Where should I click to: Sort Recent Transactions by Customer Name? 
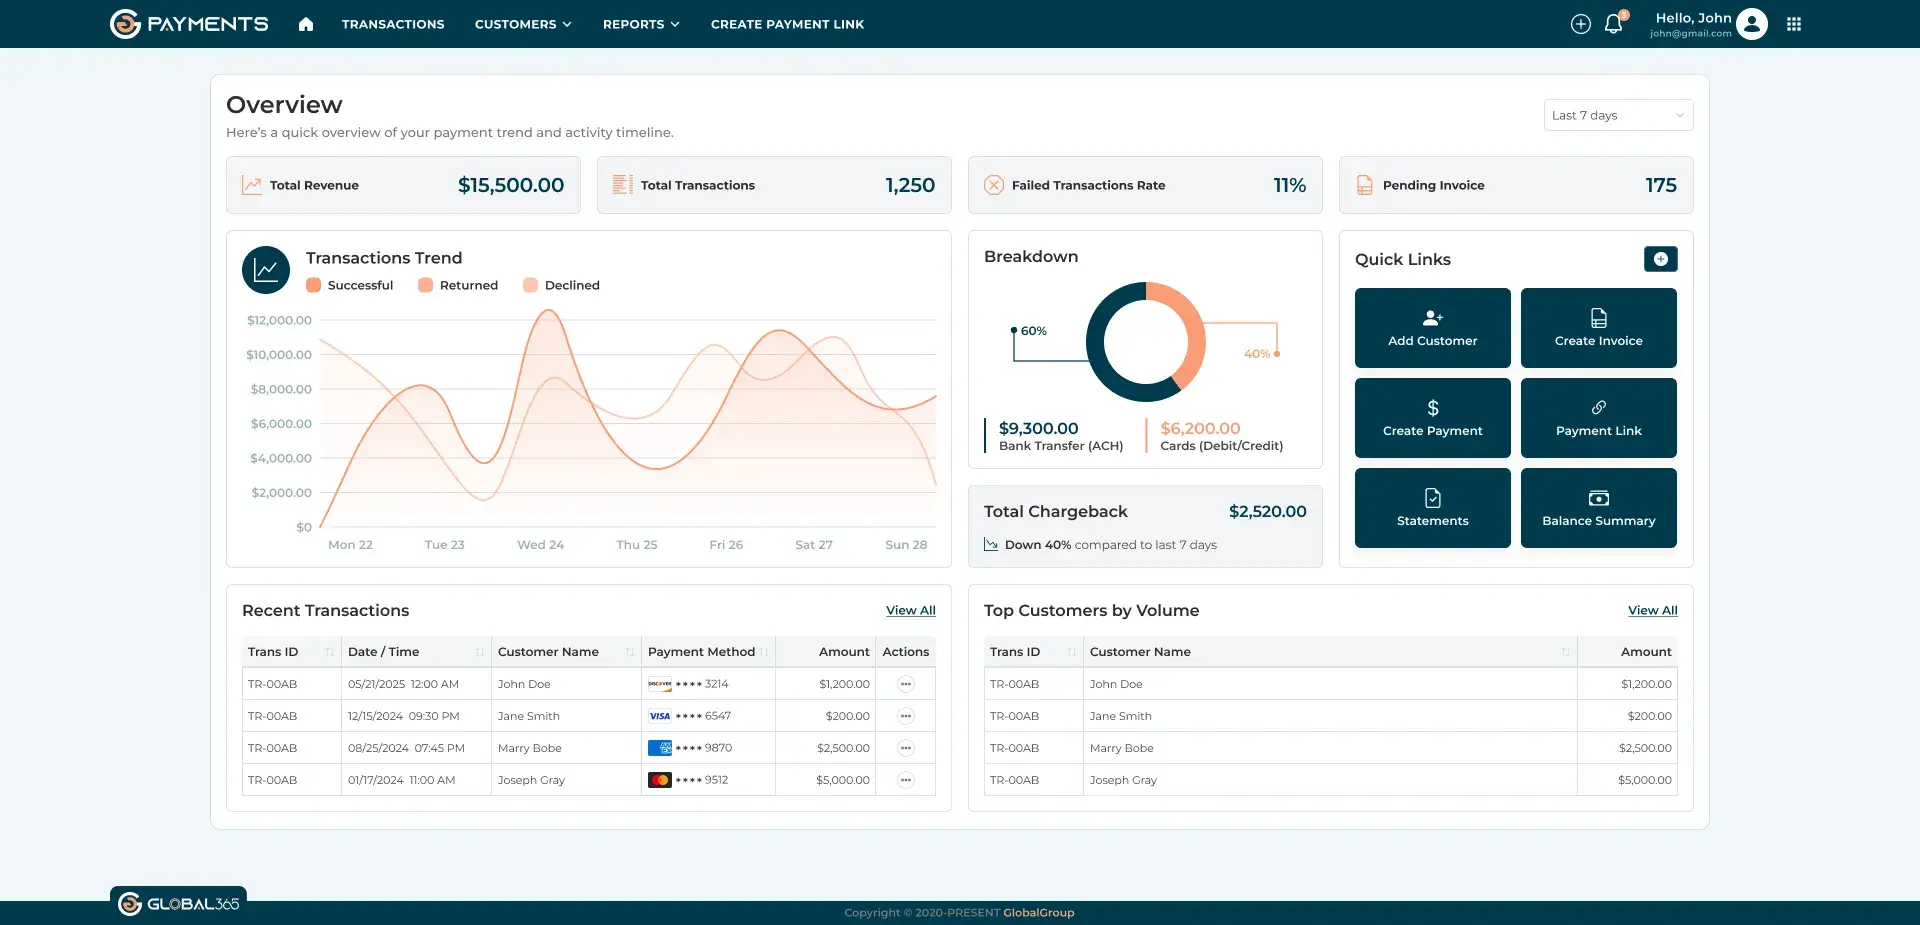pos(630,652)
